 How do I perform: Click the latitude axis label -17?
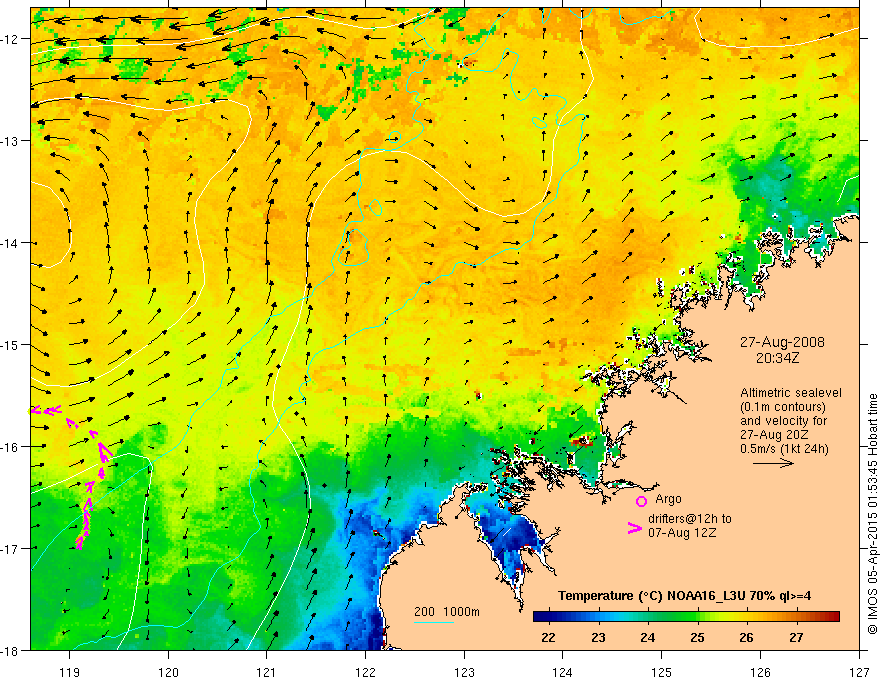11,549
